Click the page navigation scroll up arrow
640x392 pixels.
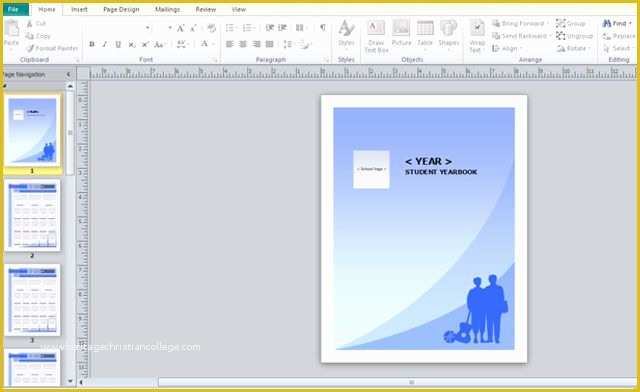click(x=70, y=86)
